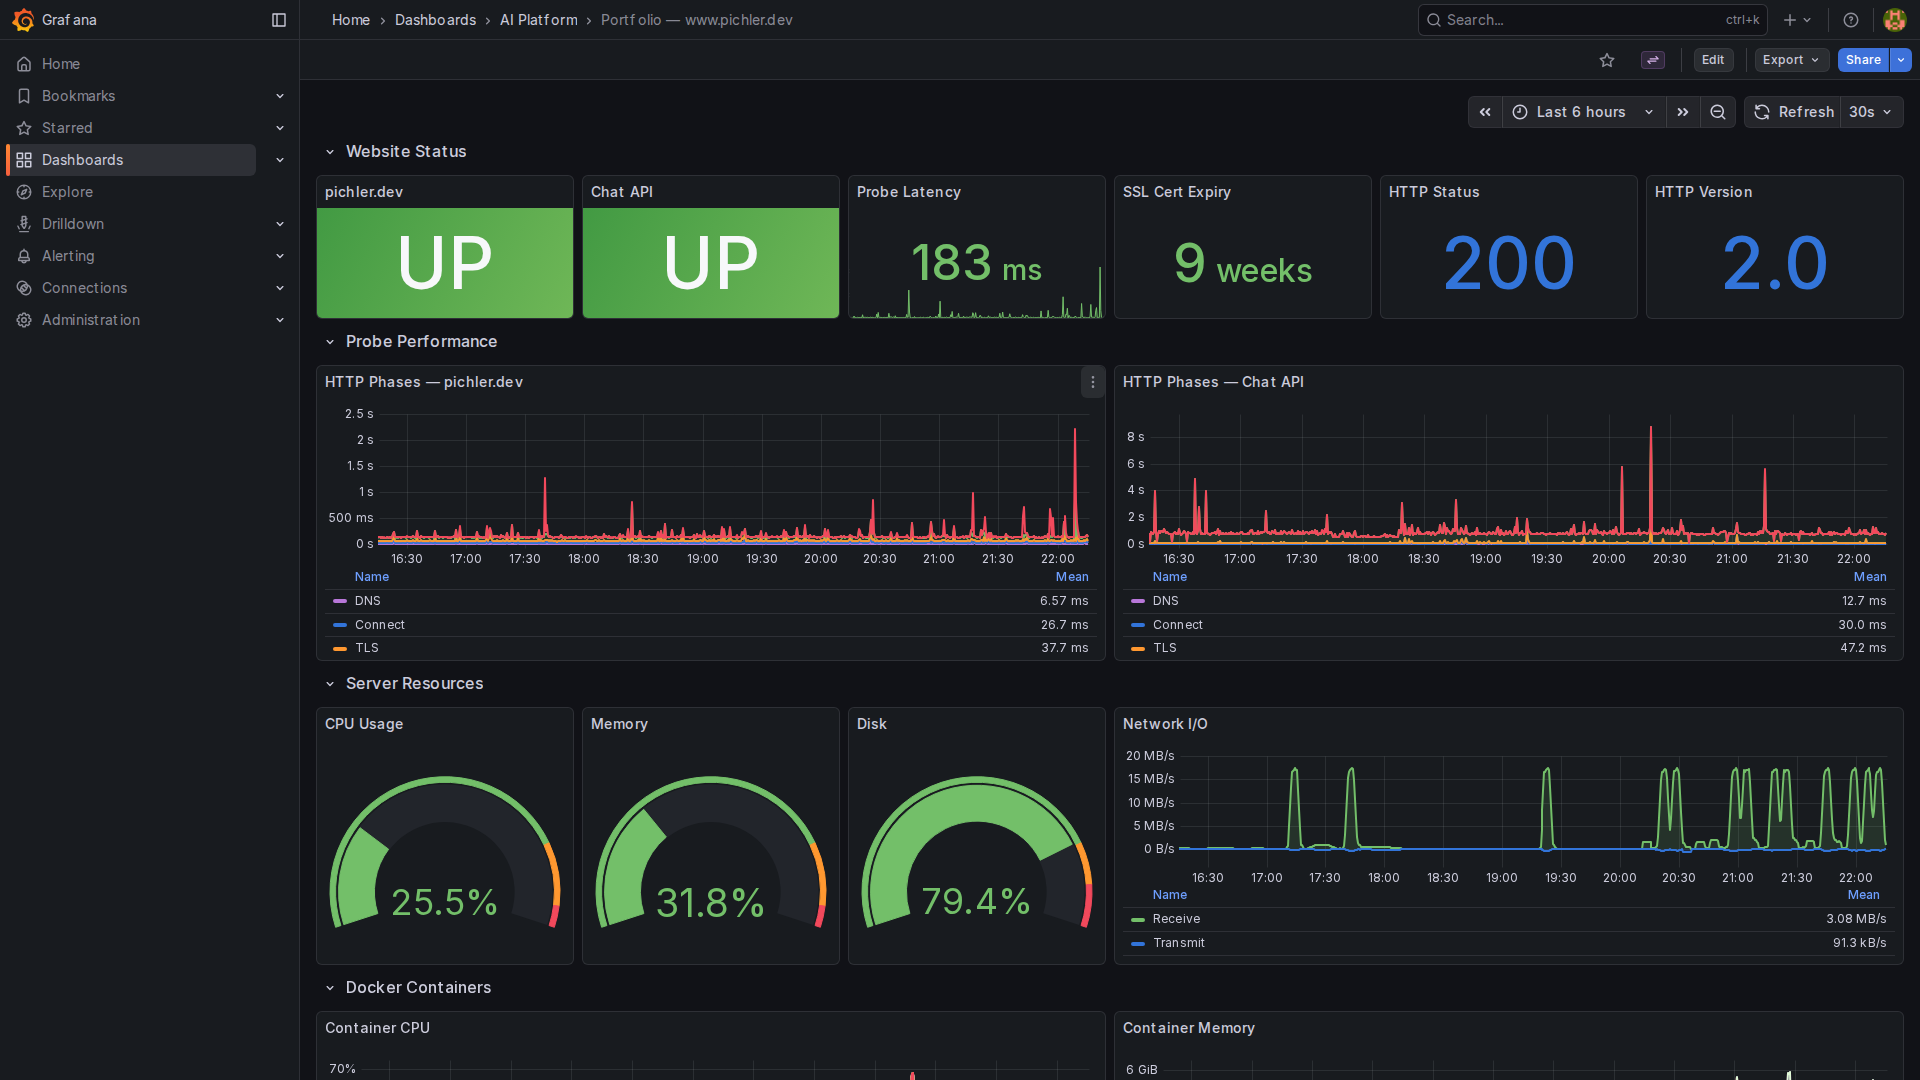Click the zoom out time range icon
This screenshot has width=1920, height=1080.
(1718, 112)
